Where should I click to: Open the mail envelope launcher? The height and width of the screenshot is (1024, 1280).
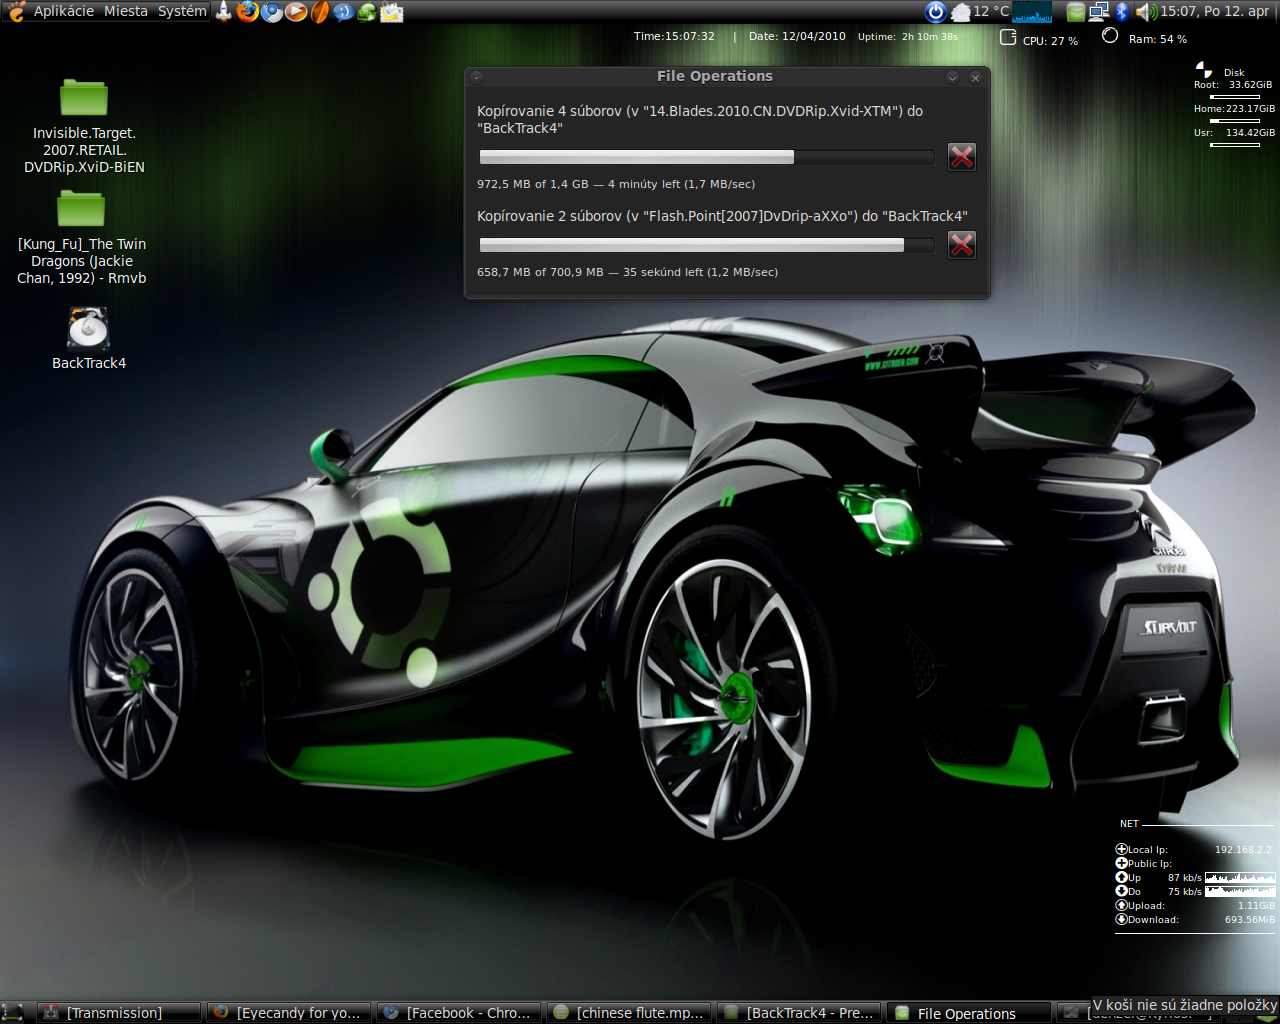(x=392, y=12)
